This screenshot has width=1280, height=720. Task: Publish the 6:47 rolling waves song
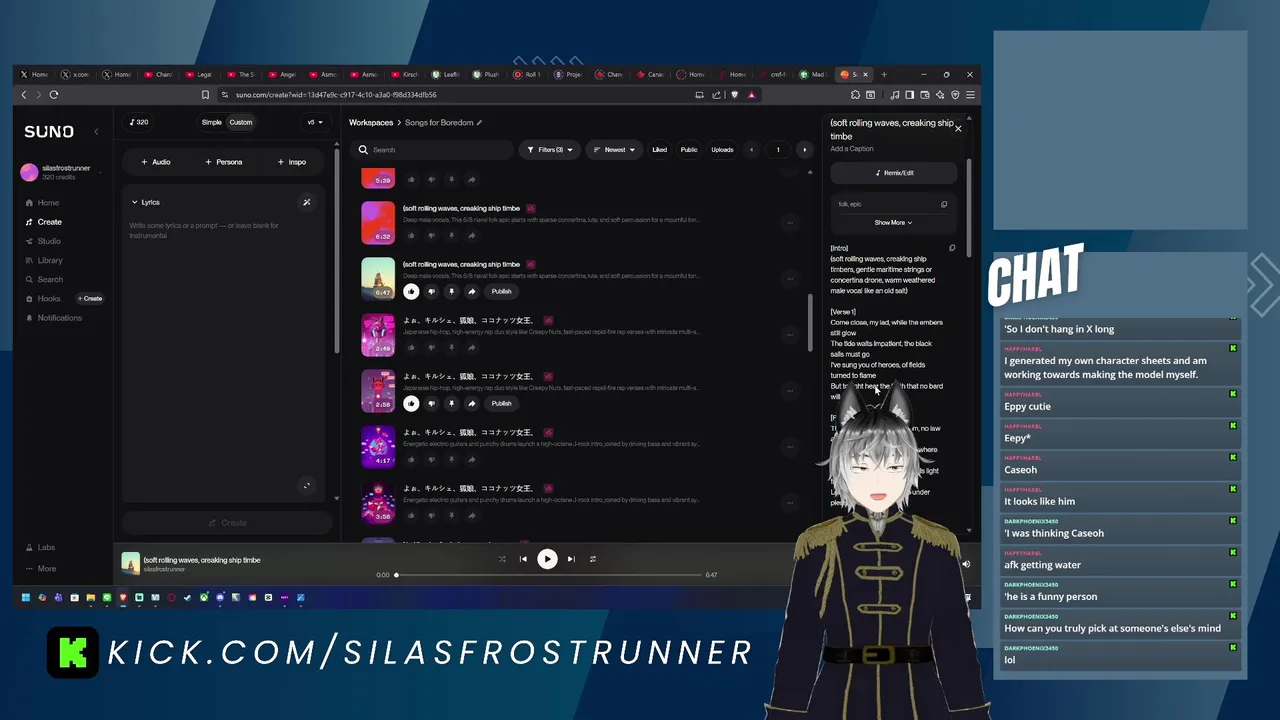501,291
